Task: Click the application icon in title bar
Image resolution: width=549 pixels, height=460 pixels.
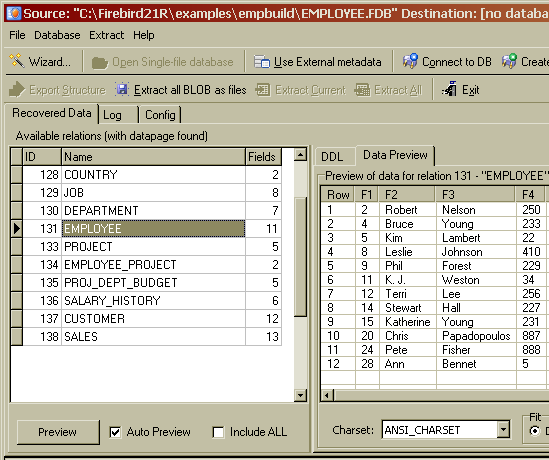Action: (14, 13)
